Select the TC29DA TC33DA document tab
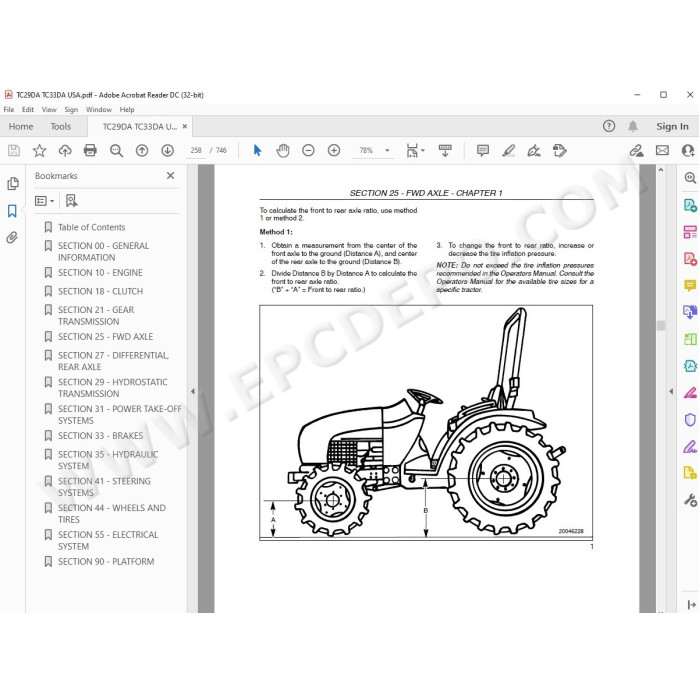This screenshot has width=700, height=700. tap(139, 126)
